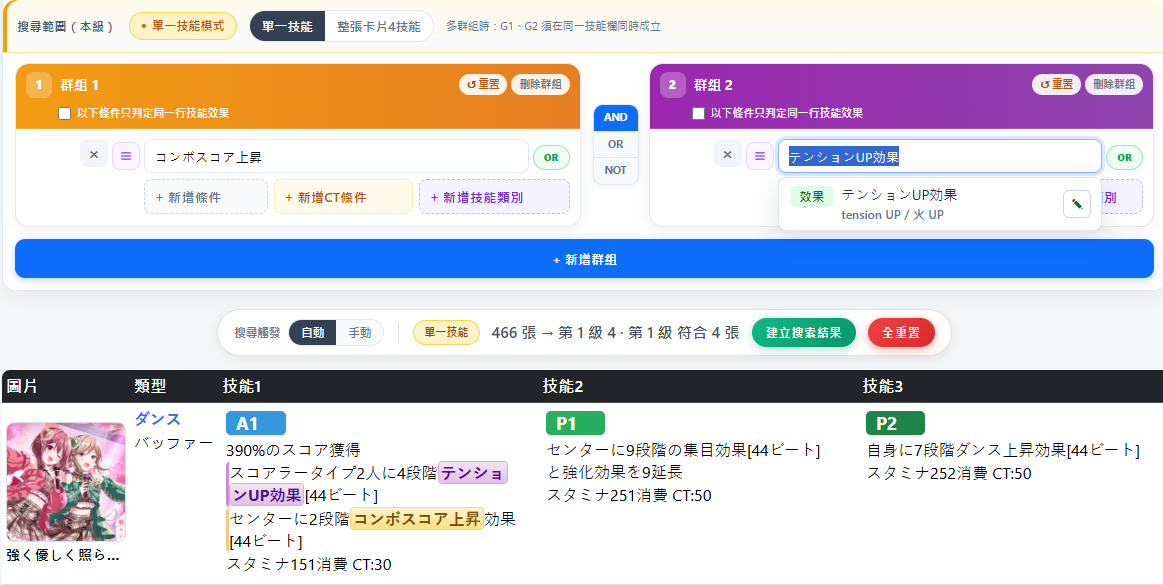Screen dimensions: 1163x585
Task: Select NOT group operator
Action: tap(616, 170)
